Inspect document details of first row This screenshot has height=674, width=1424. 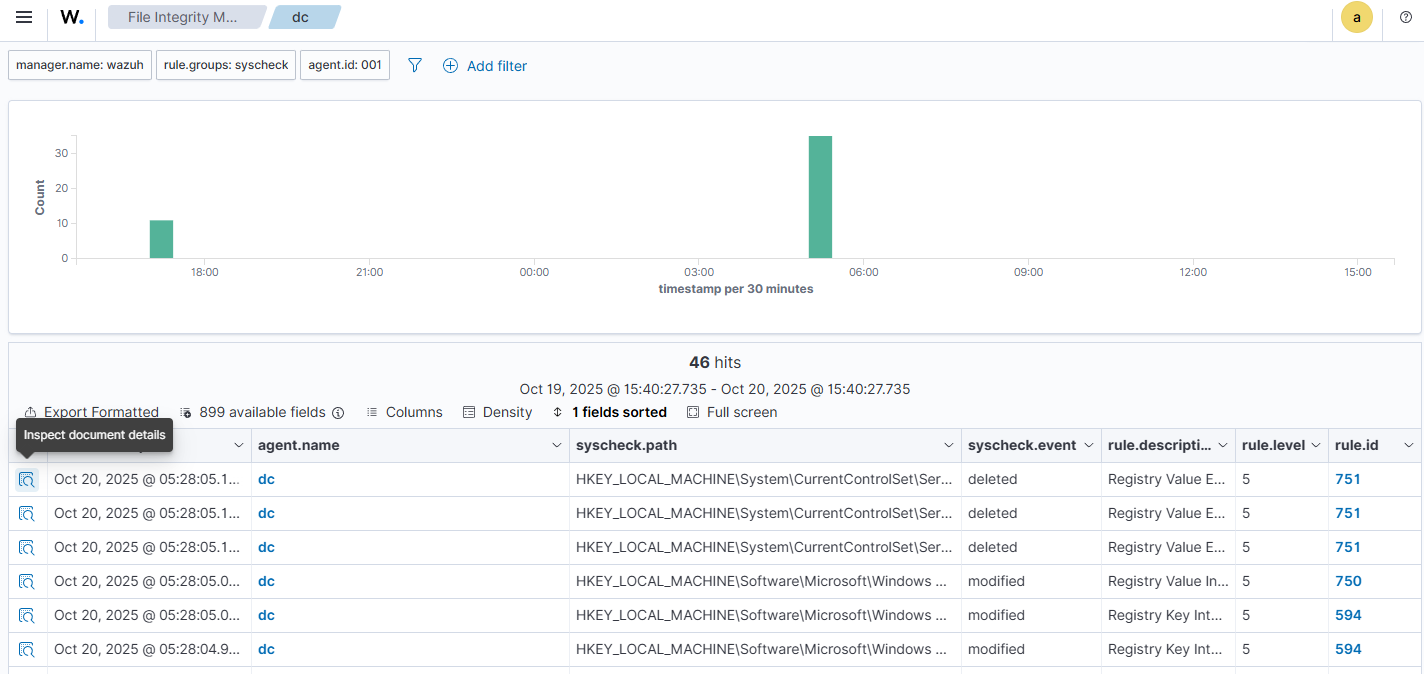[x=27, y=480]
